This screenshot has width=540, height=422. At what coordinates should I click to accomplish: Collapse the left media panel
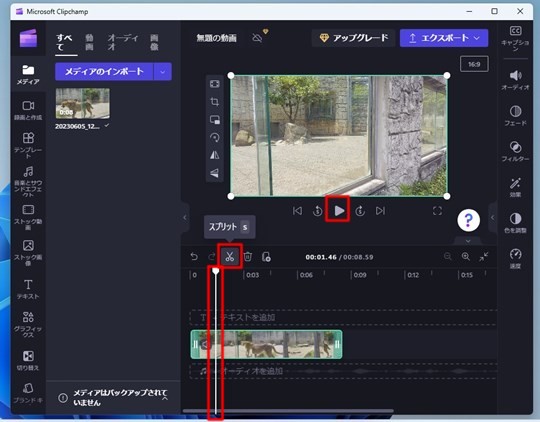click(x=185, y=217)
